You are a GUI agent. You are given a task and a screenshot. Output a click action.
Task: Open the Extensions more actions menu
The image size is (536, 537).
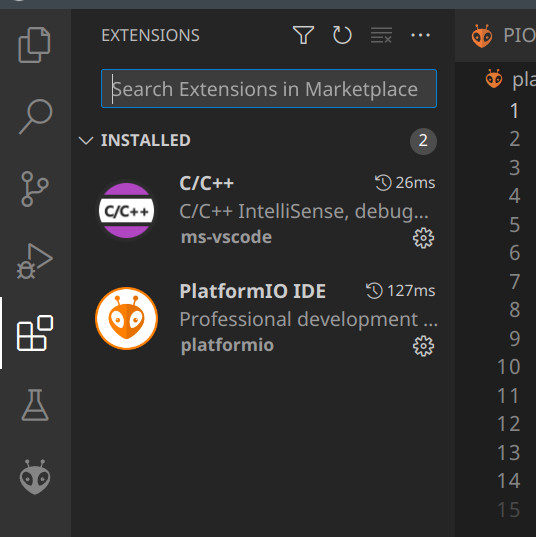point(420,35)
